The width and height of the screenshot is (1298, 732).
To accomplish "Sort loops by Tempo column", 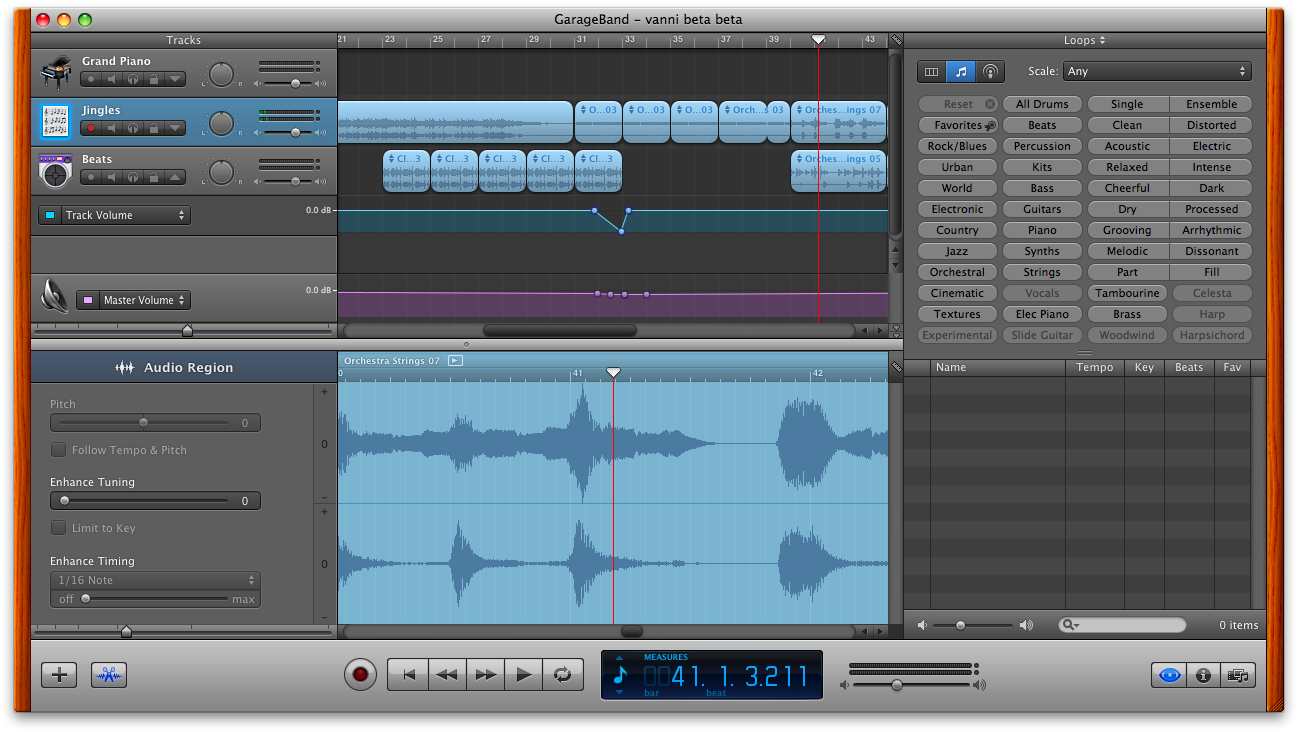I will click(x=1095, y=367).
